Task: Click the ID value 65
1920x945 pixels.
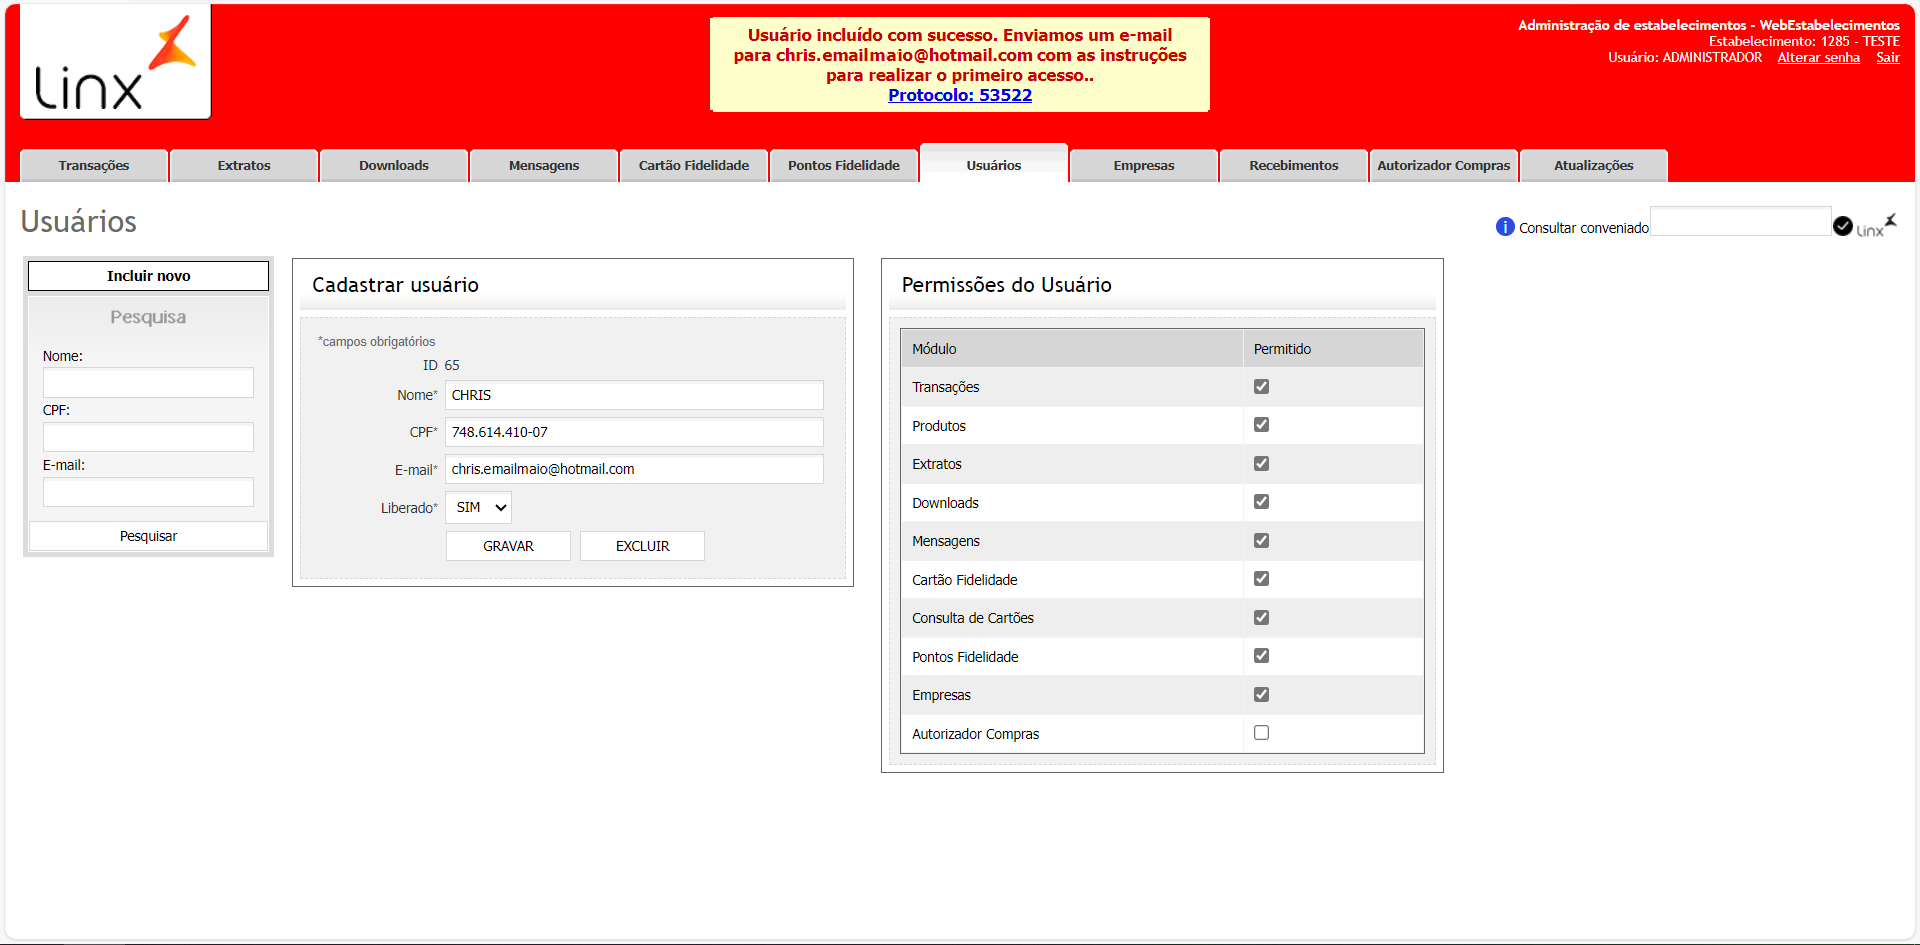Action: pyautogui.click(x=452, y=365)
